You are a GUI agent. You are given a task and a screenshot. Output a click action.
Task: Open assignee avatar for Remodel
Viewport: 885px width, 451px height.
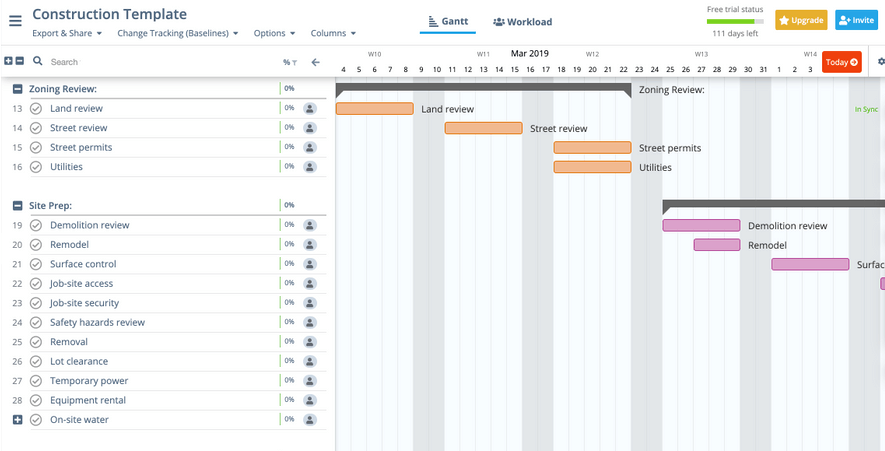click(309, 245)
